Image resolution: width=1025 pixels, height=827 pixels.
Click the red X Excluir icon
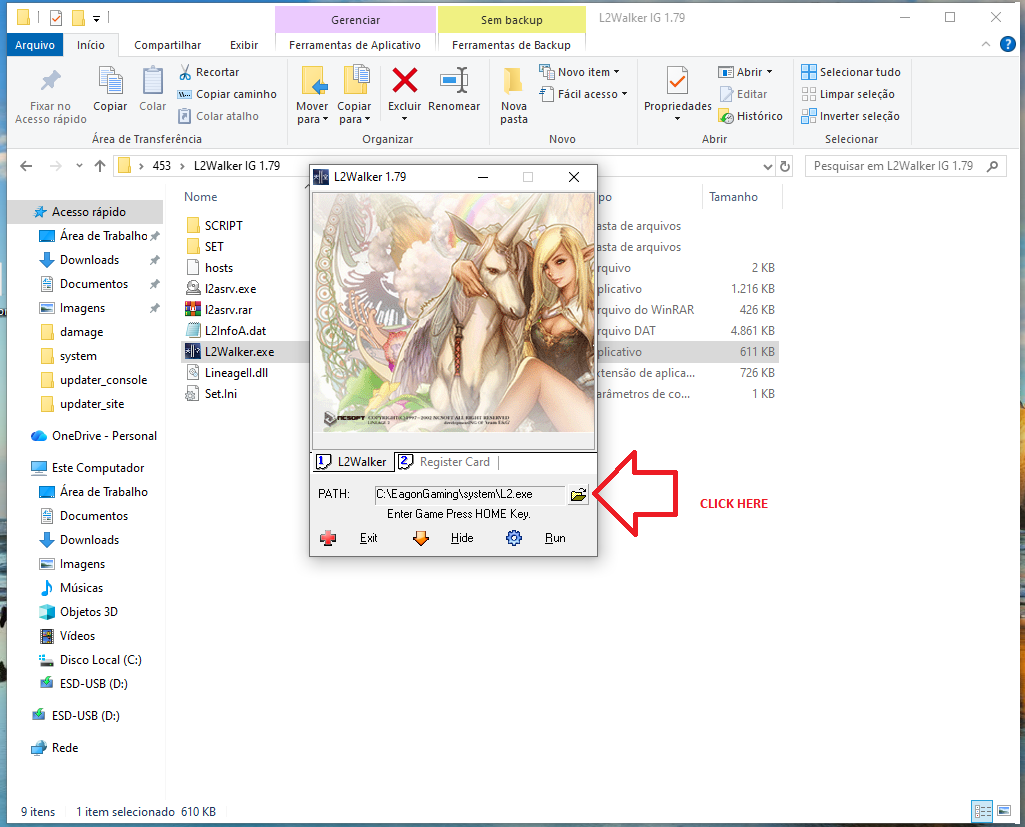[405, 80]
